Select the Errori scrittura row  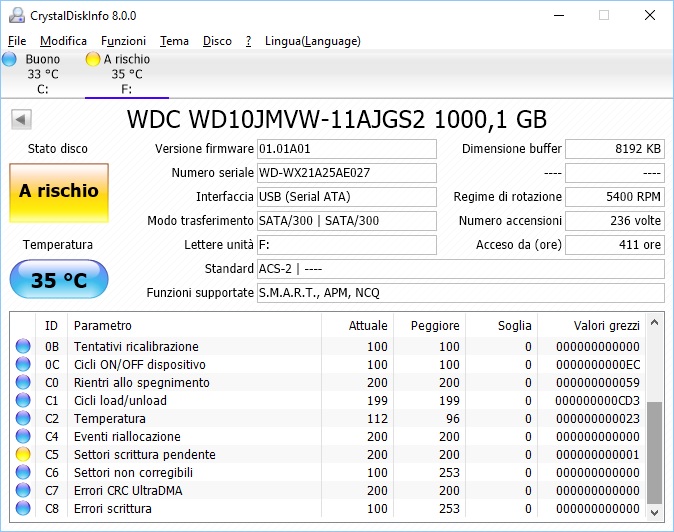328,508
